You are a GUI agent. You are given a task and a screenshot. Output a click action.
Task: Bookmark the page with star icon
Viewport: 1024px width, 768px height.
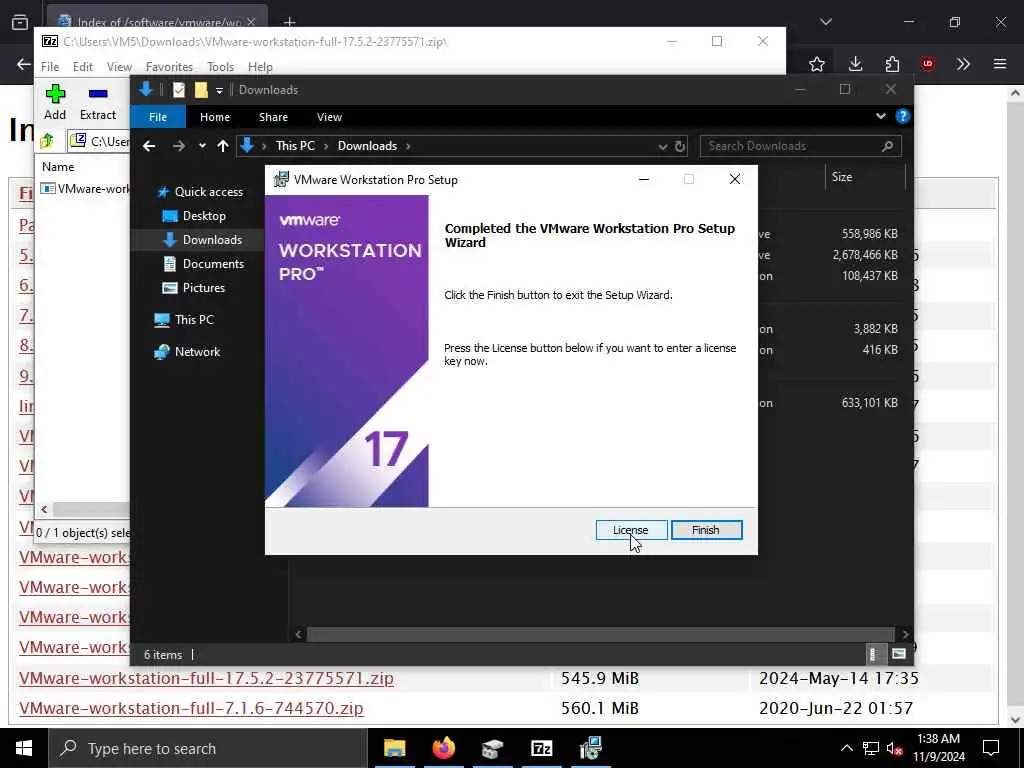pyautogui.click(x=816, y=64)
